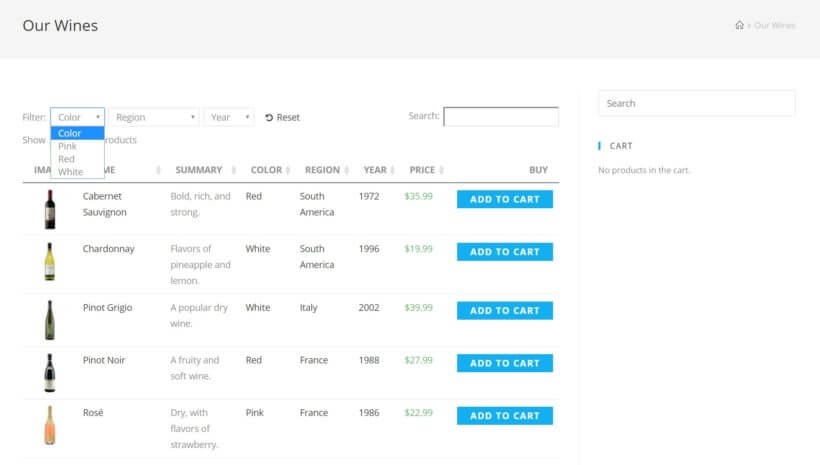
Task: Sort by Year column arrows
Action: [x=392, y=170]
